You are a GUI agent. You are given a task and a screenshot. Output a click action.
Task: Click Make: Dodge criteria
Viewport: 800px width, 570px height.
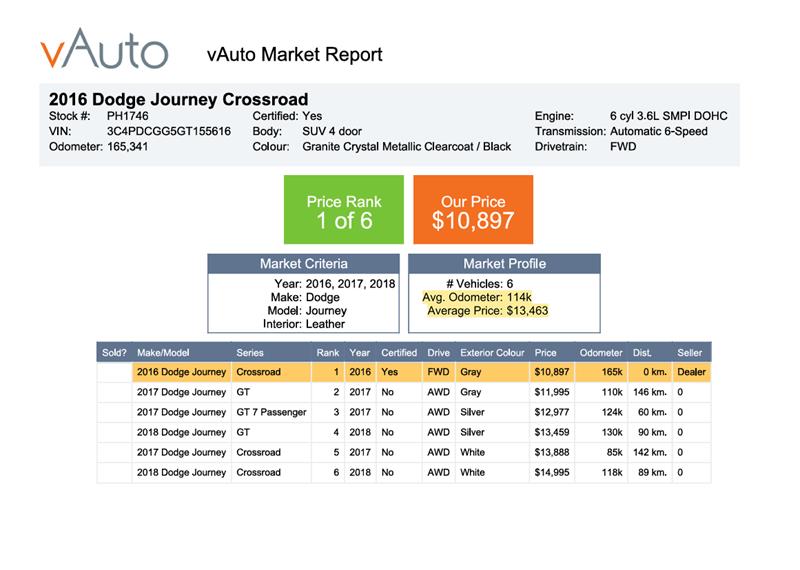(x=305, y=297)
